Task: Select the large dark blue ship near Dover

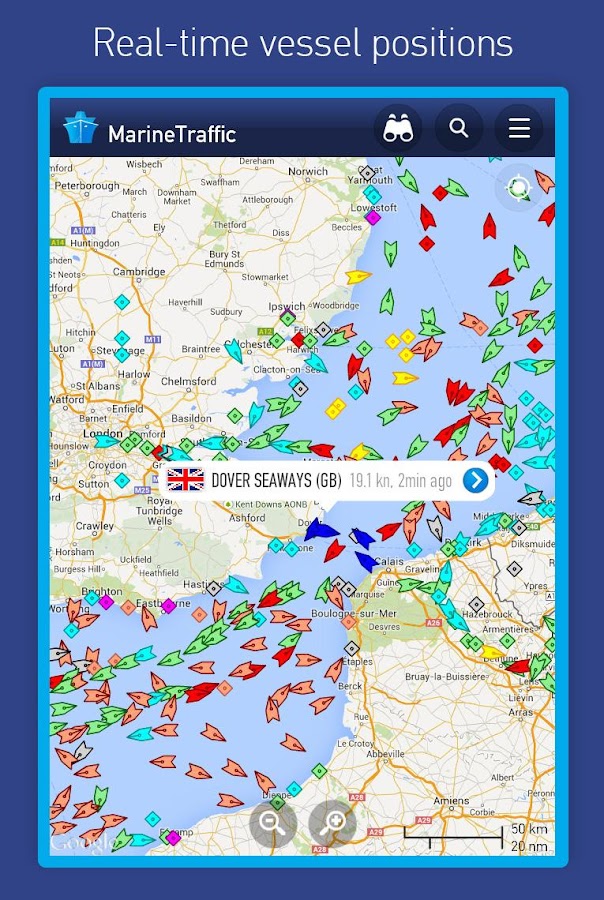Action: (320, 530)
